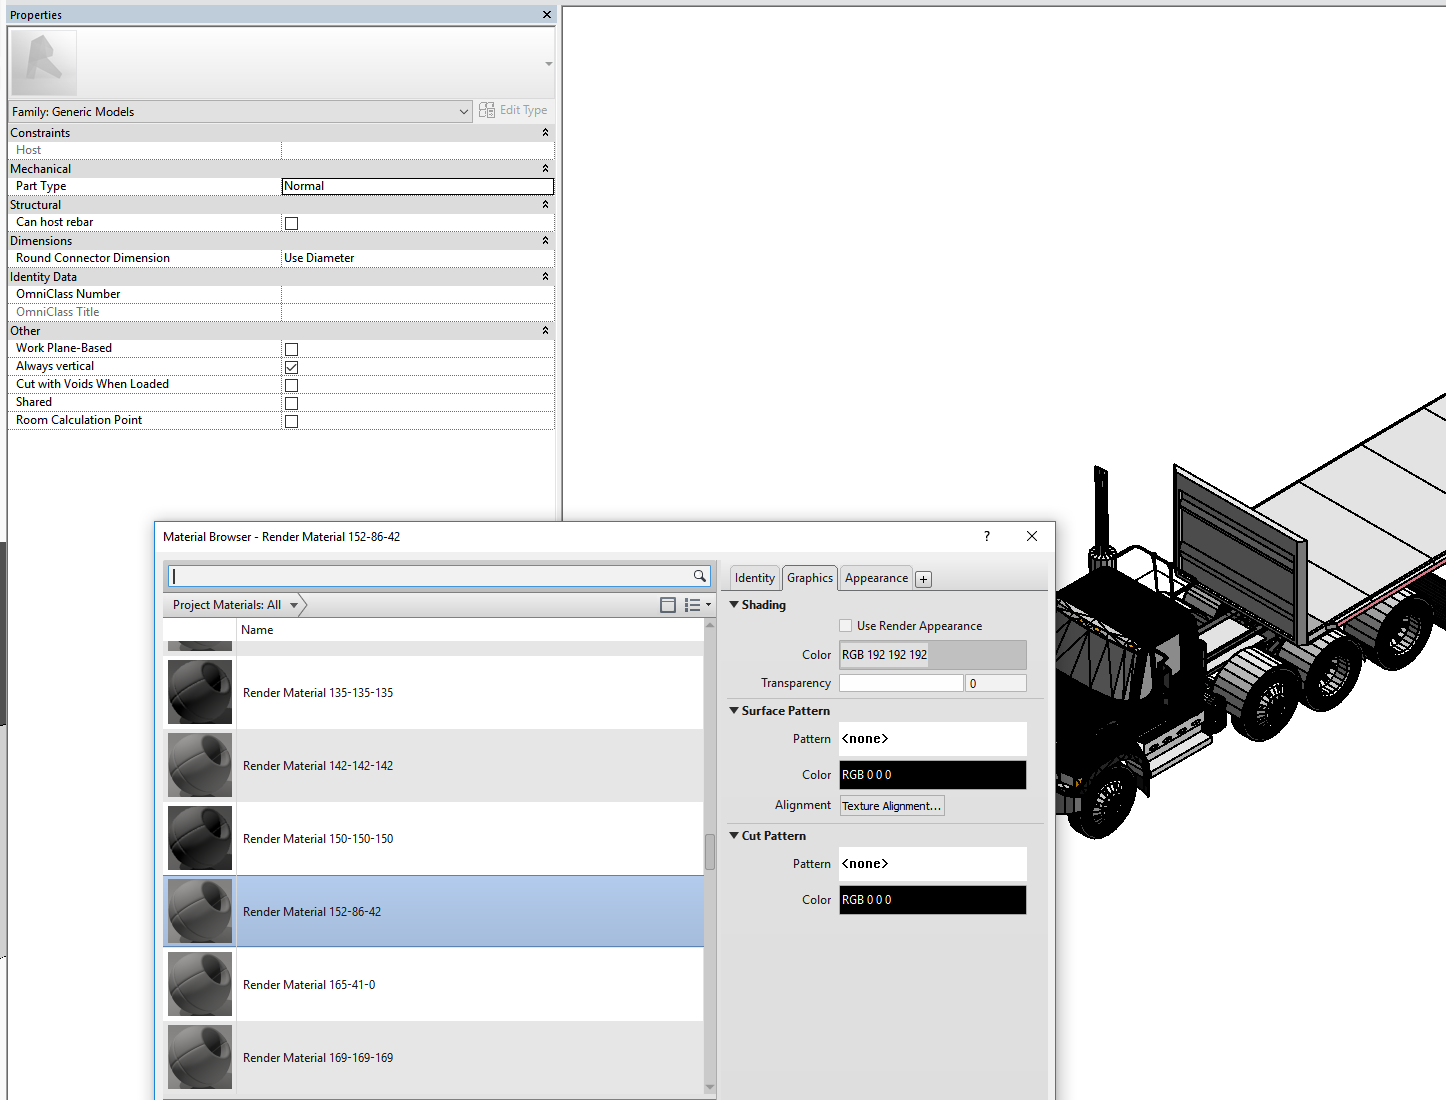Click the Surface Pattern <none> pattern box

click(933, 739)
